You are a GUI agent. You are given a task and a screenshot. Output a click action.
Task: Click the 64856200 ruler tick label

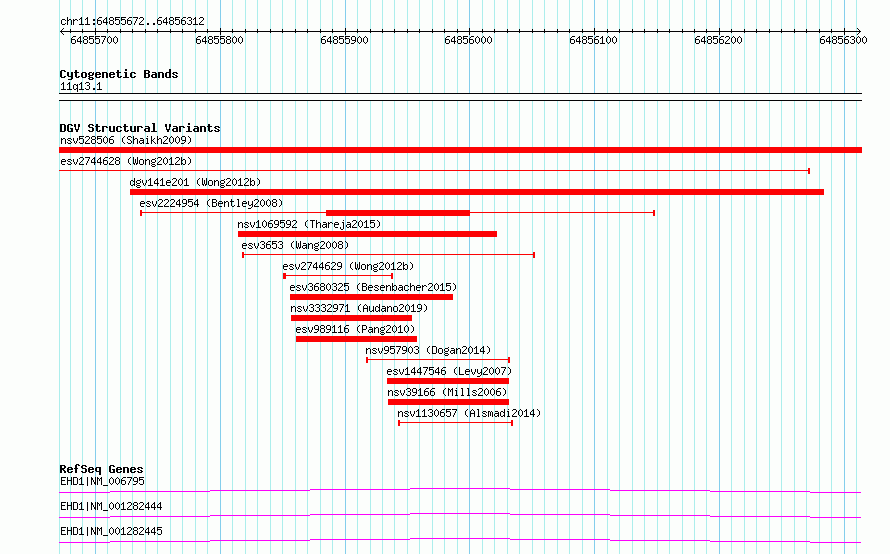[718, 40]
